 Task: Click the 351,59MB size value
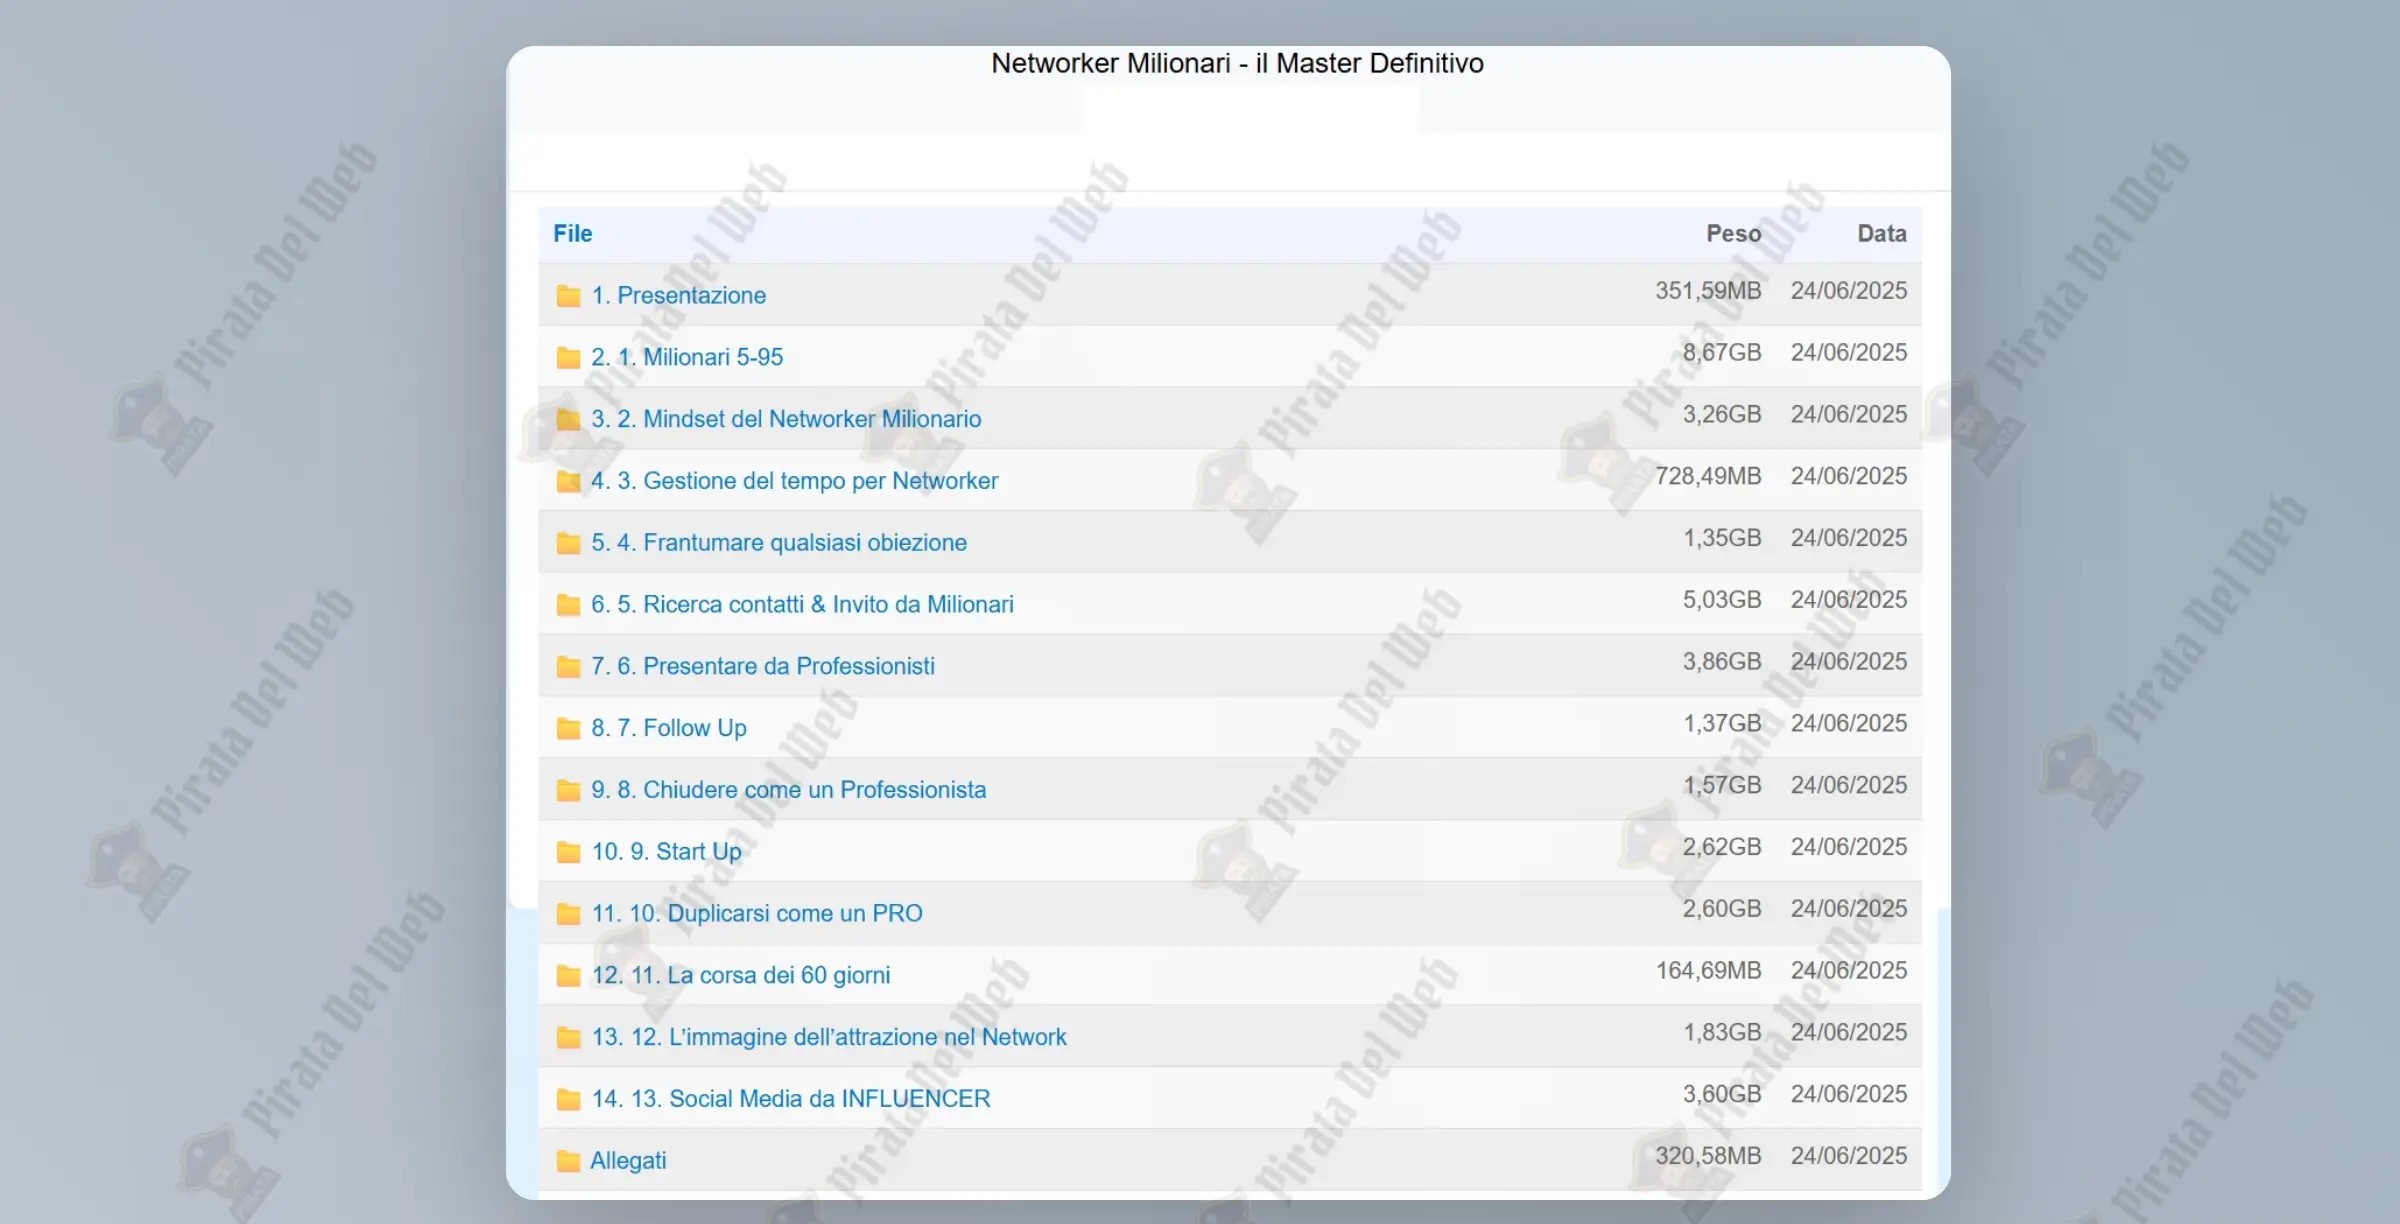point(1708,291)
